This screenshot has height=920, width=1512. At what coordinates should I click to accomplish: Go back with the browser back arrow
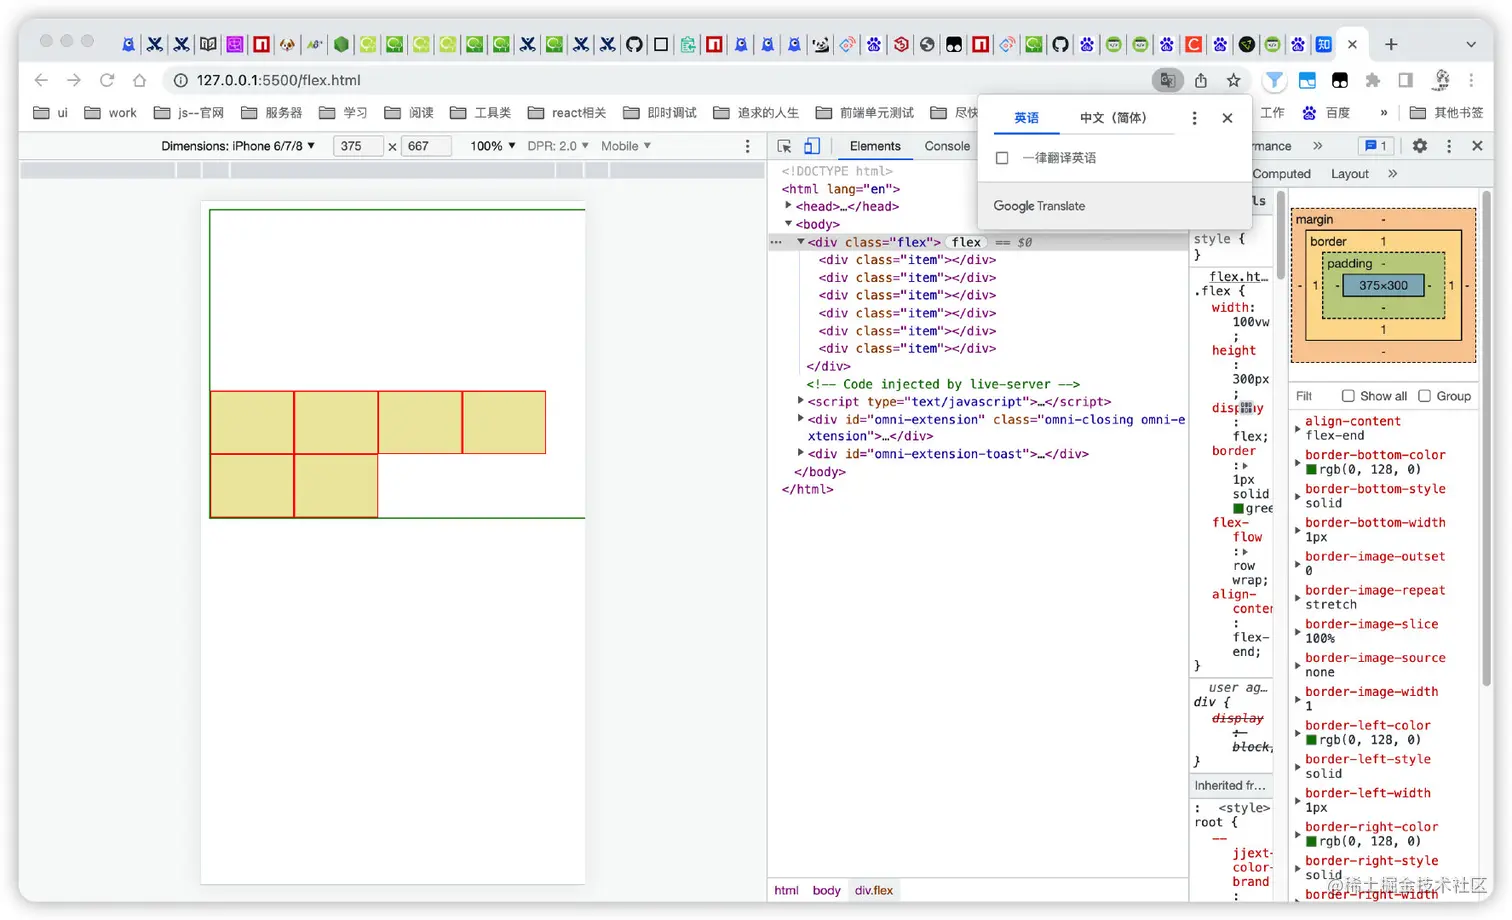coord(41,80)
